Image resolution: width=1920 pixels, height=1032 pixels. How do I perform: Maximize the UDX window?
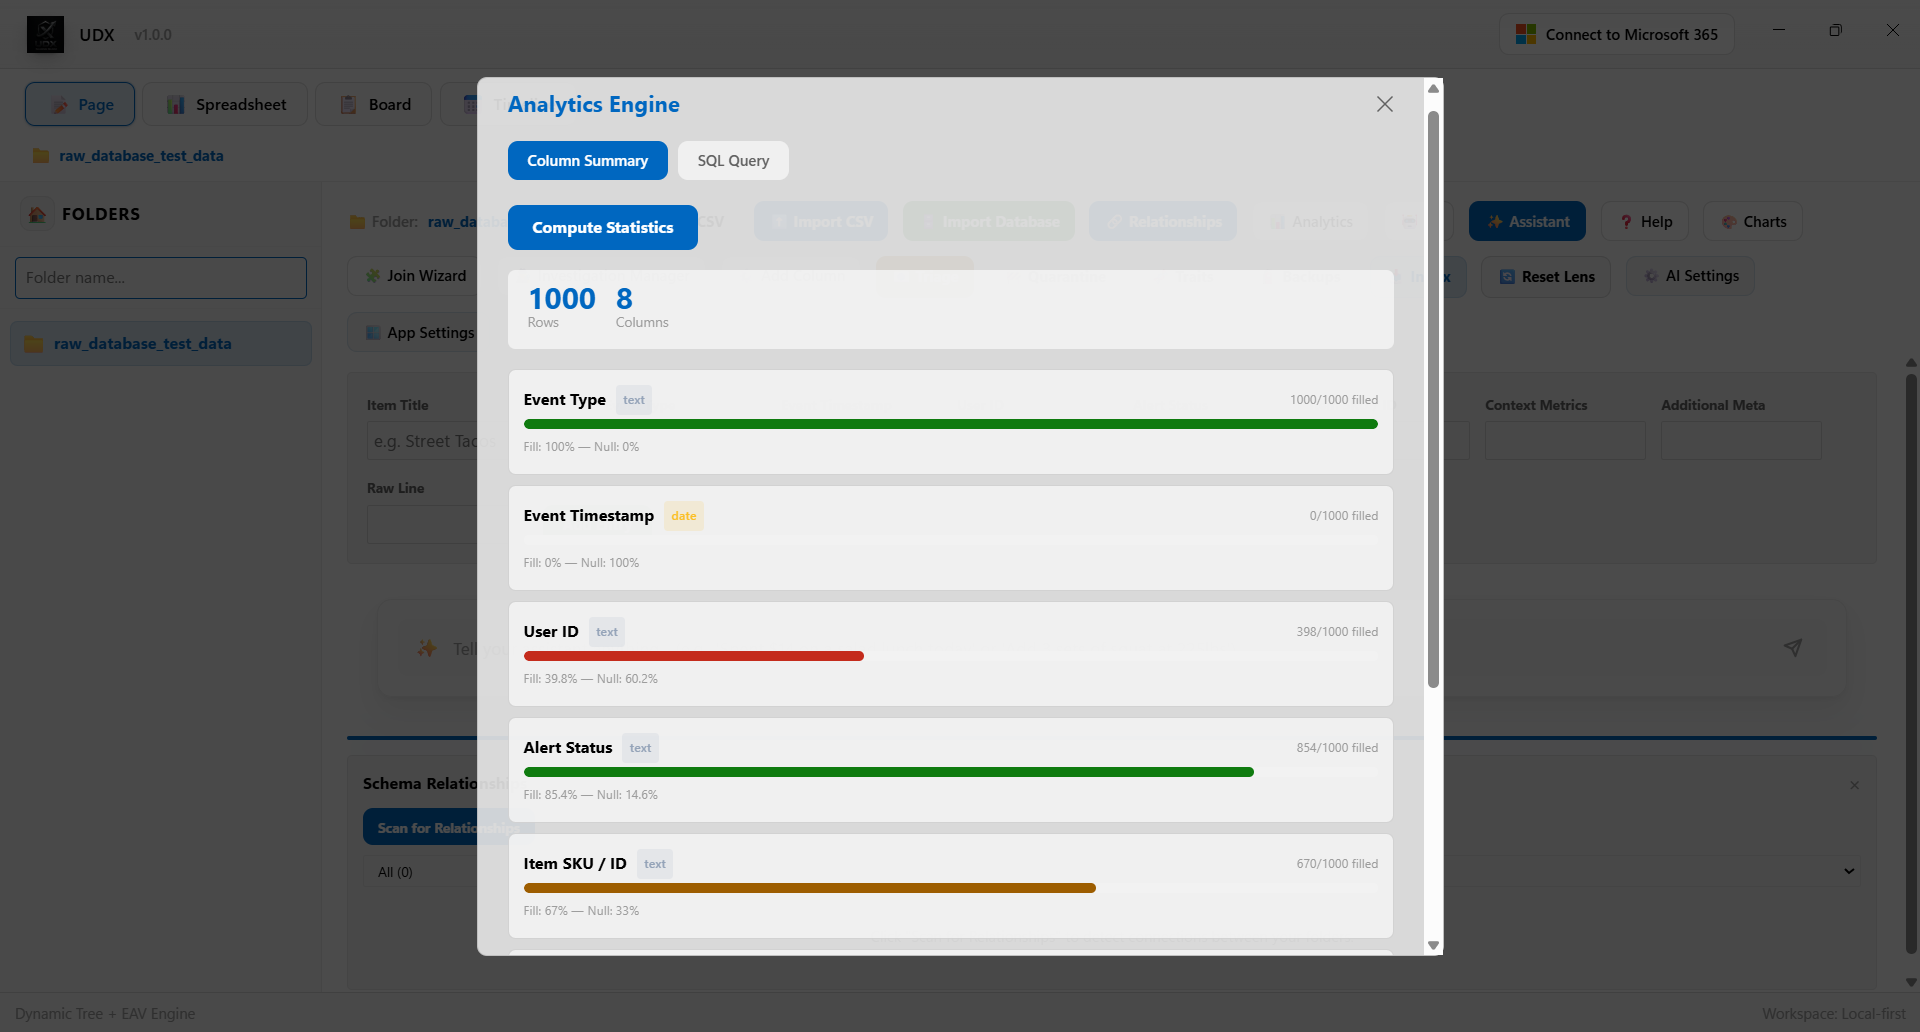click(x=1835, y=31)
